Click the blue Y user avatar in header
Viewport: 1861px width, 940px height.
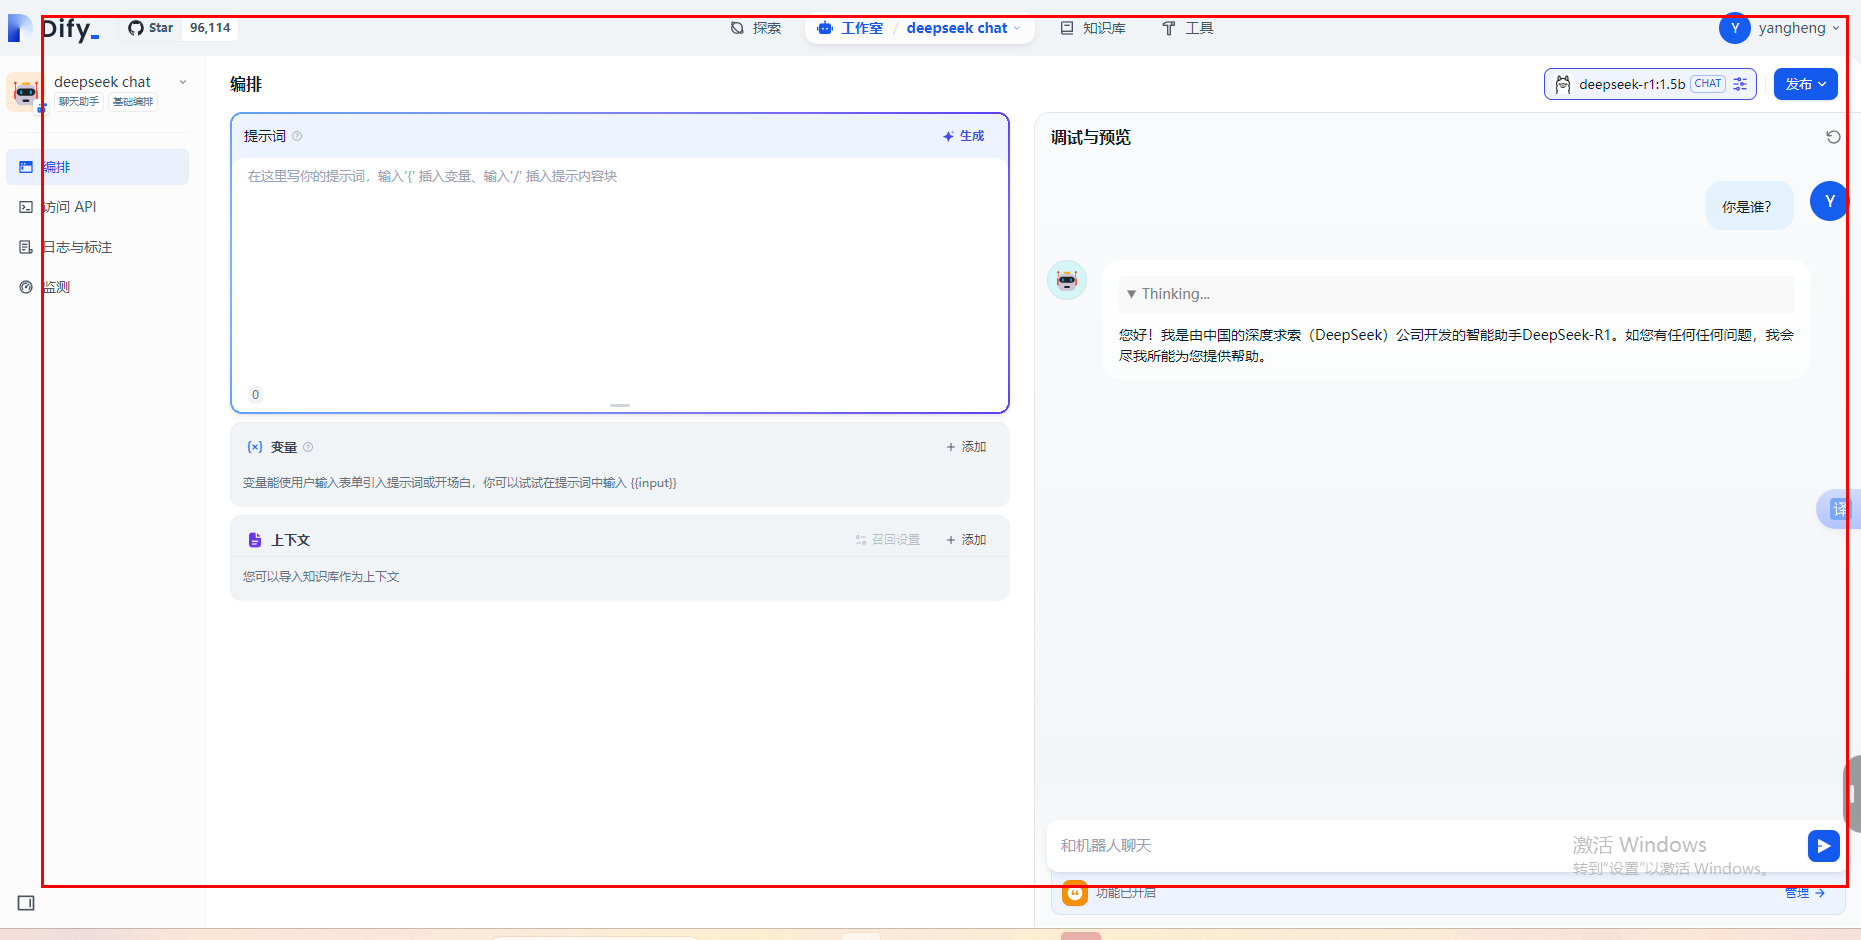[x=1735, y=28]
